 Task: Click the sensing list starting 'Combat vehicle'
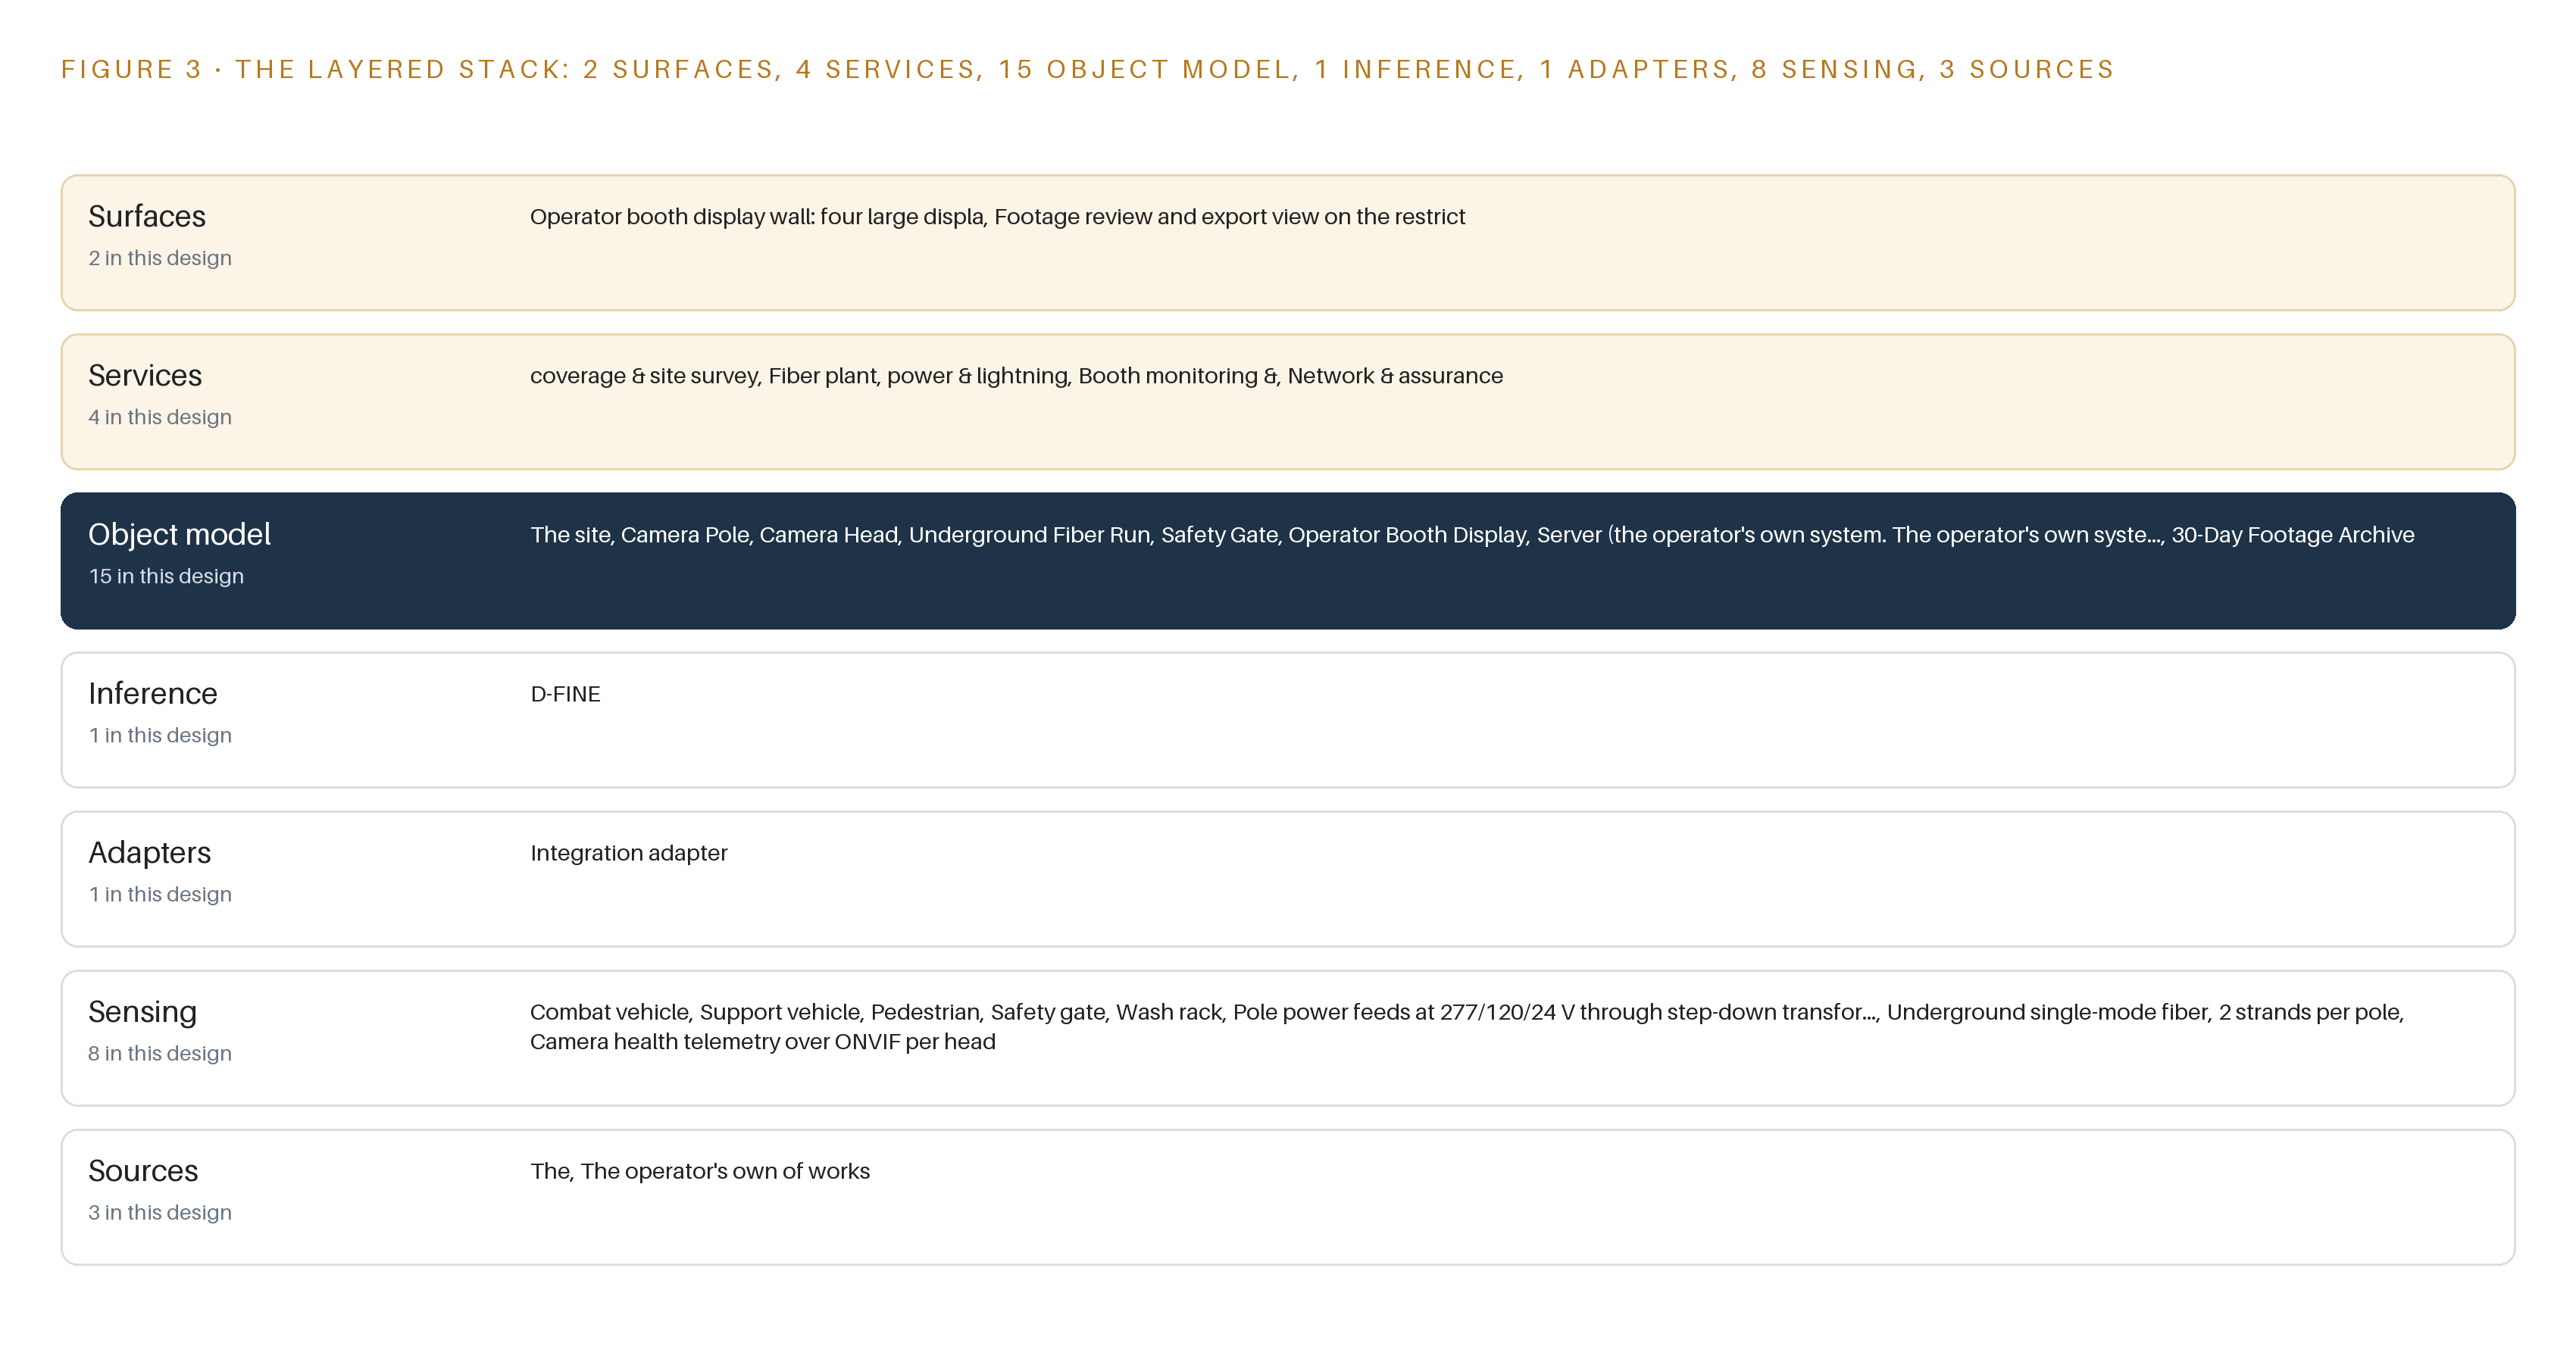(x=1467, y=1027)
